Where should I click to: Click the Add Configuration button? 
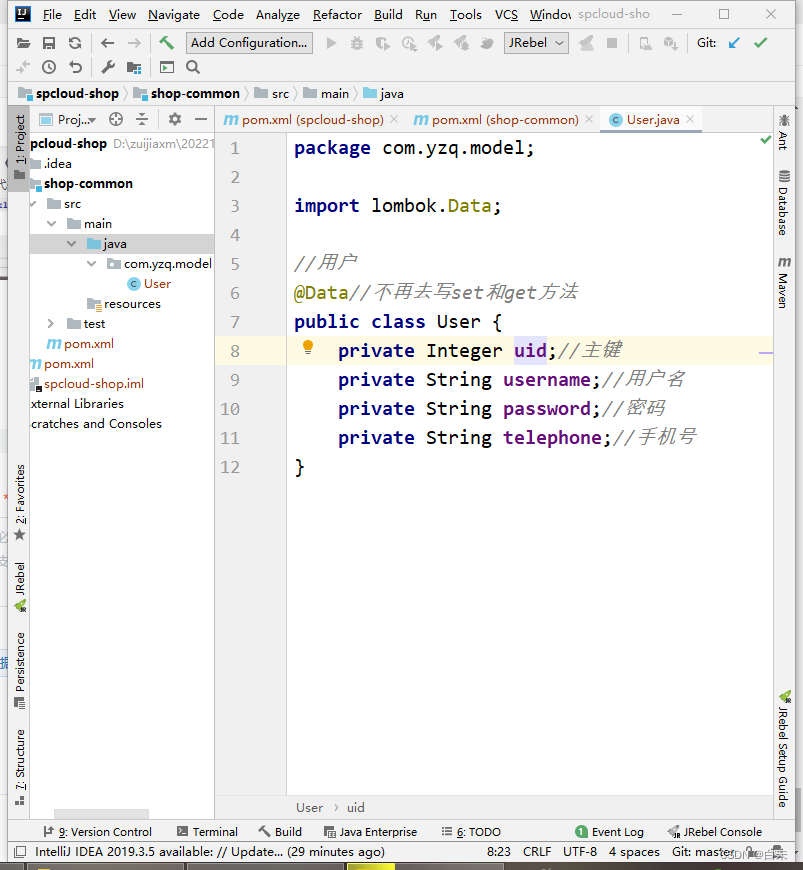pyautogui.click(x=249, y=43)
